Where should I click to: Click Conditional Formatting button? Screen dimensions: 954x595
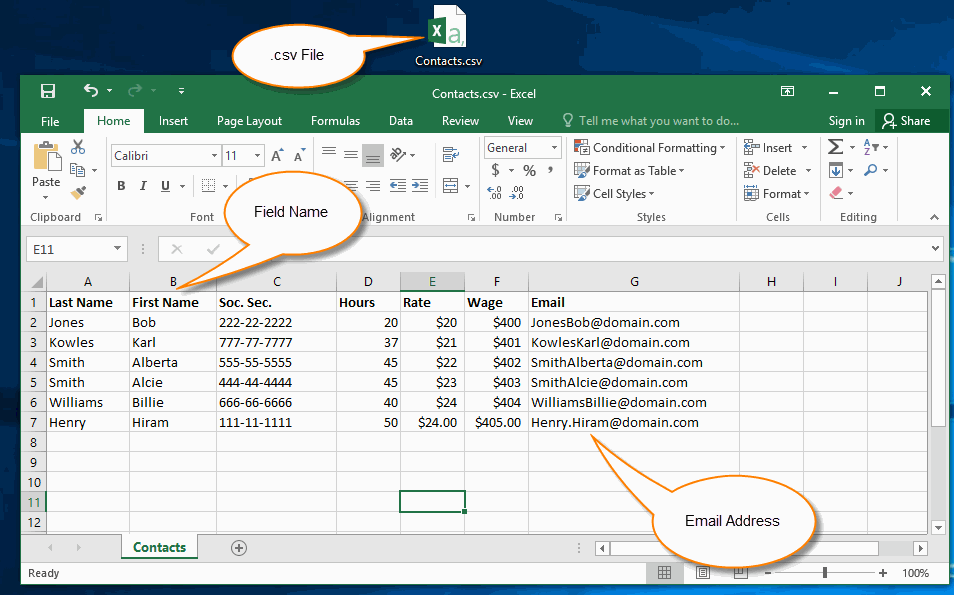[650, 148]
